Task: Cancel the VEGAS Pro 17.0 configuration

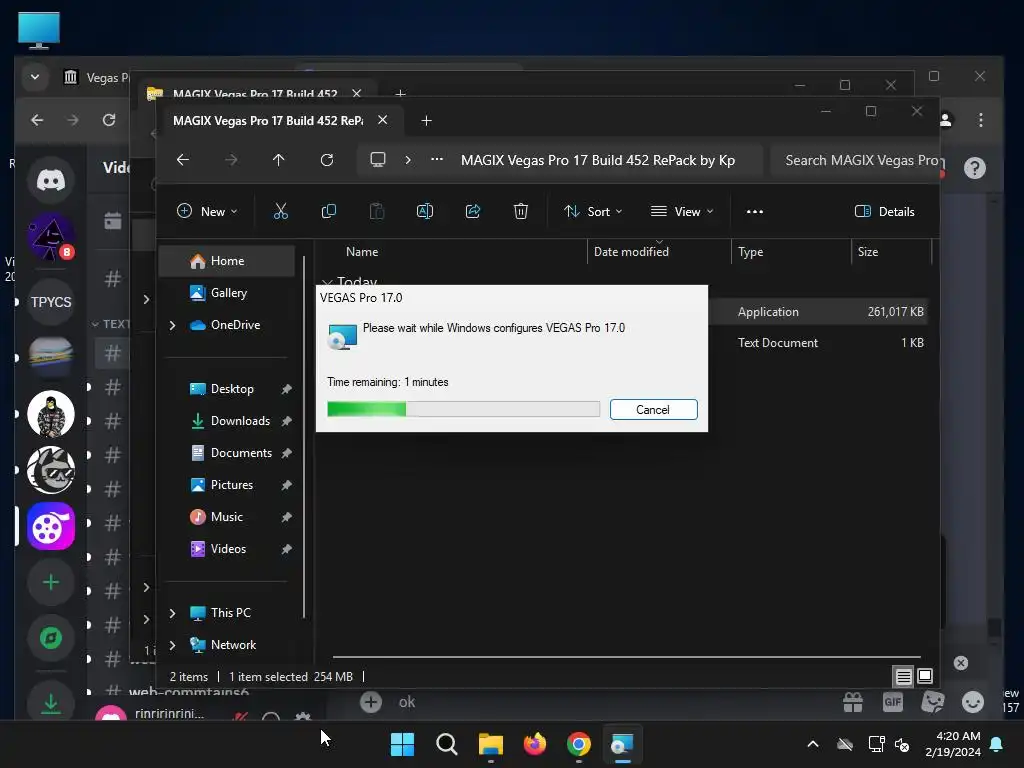Action: (x=653, y=409)
